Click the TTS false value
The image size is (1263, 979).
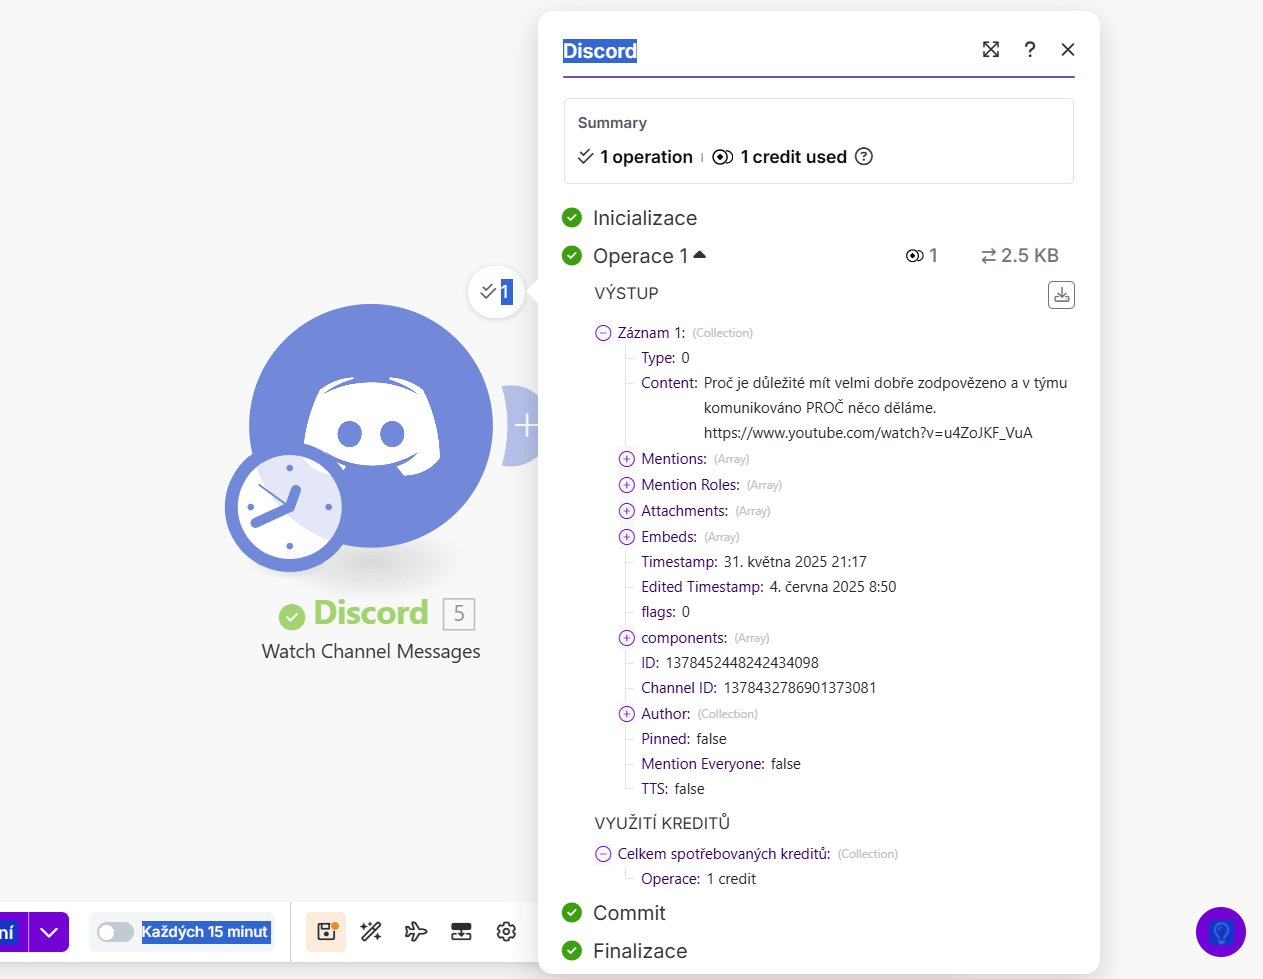tap(690, 789)
